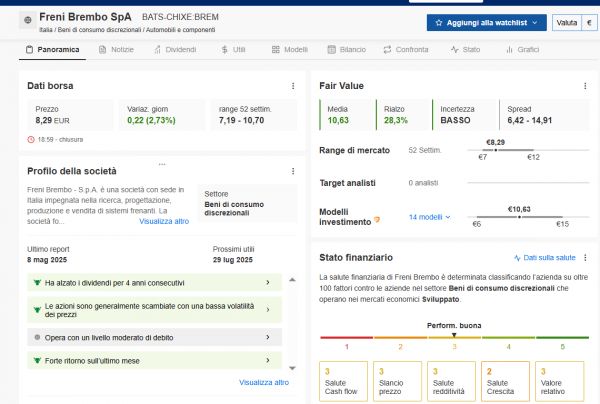The width and height of the screenshot is (600, 404).
Task: Click Visualizza altro in company description
Action: 164,221
